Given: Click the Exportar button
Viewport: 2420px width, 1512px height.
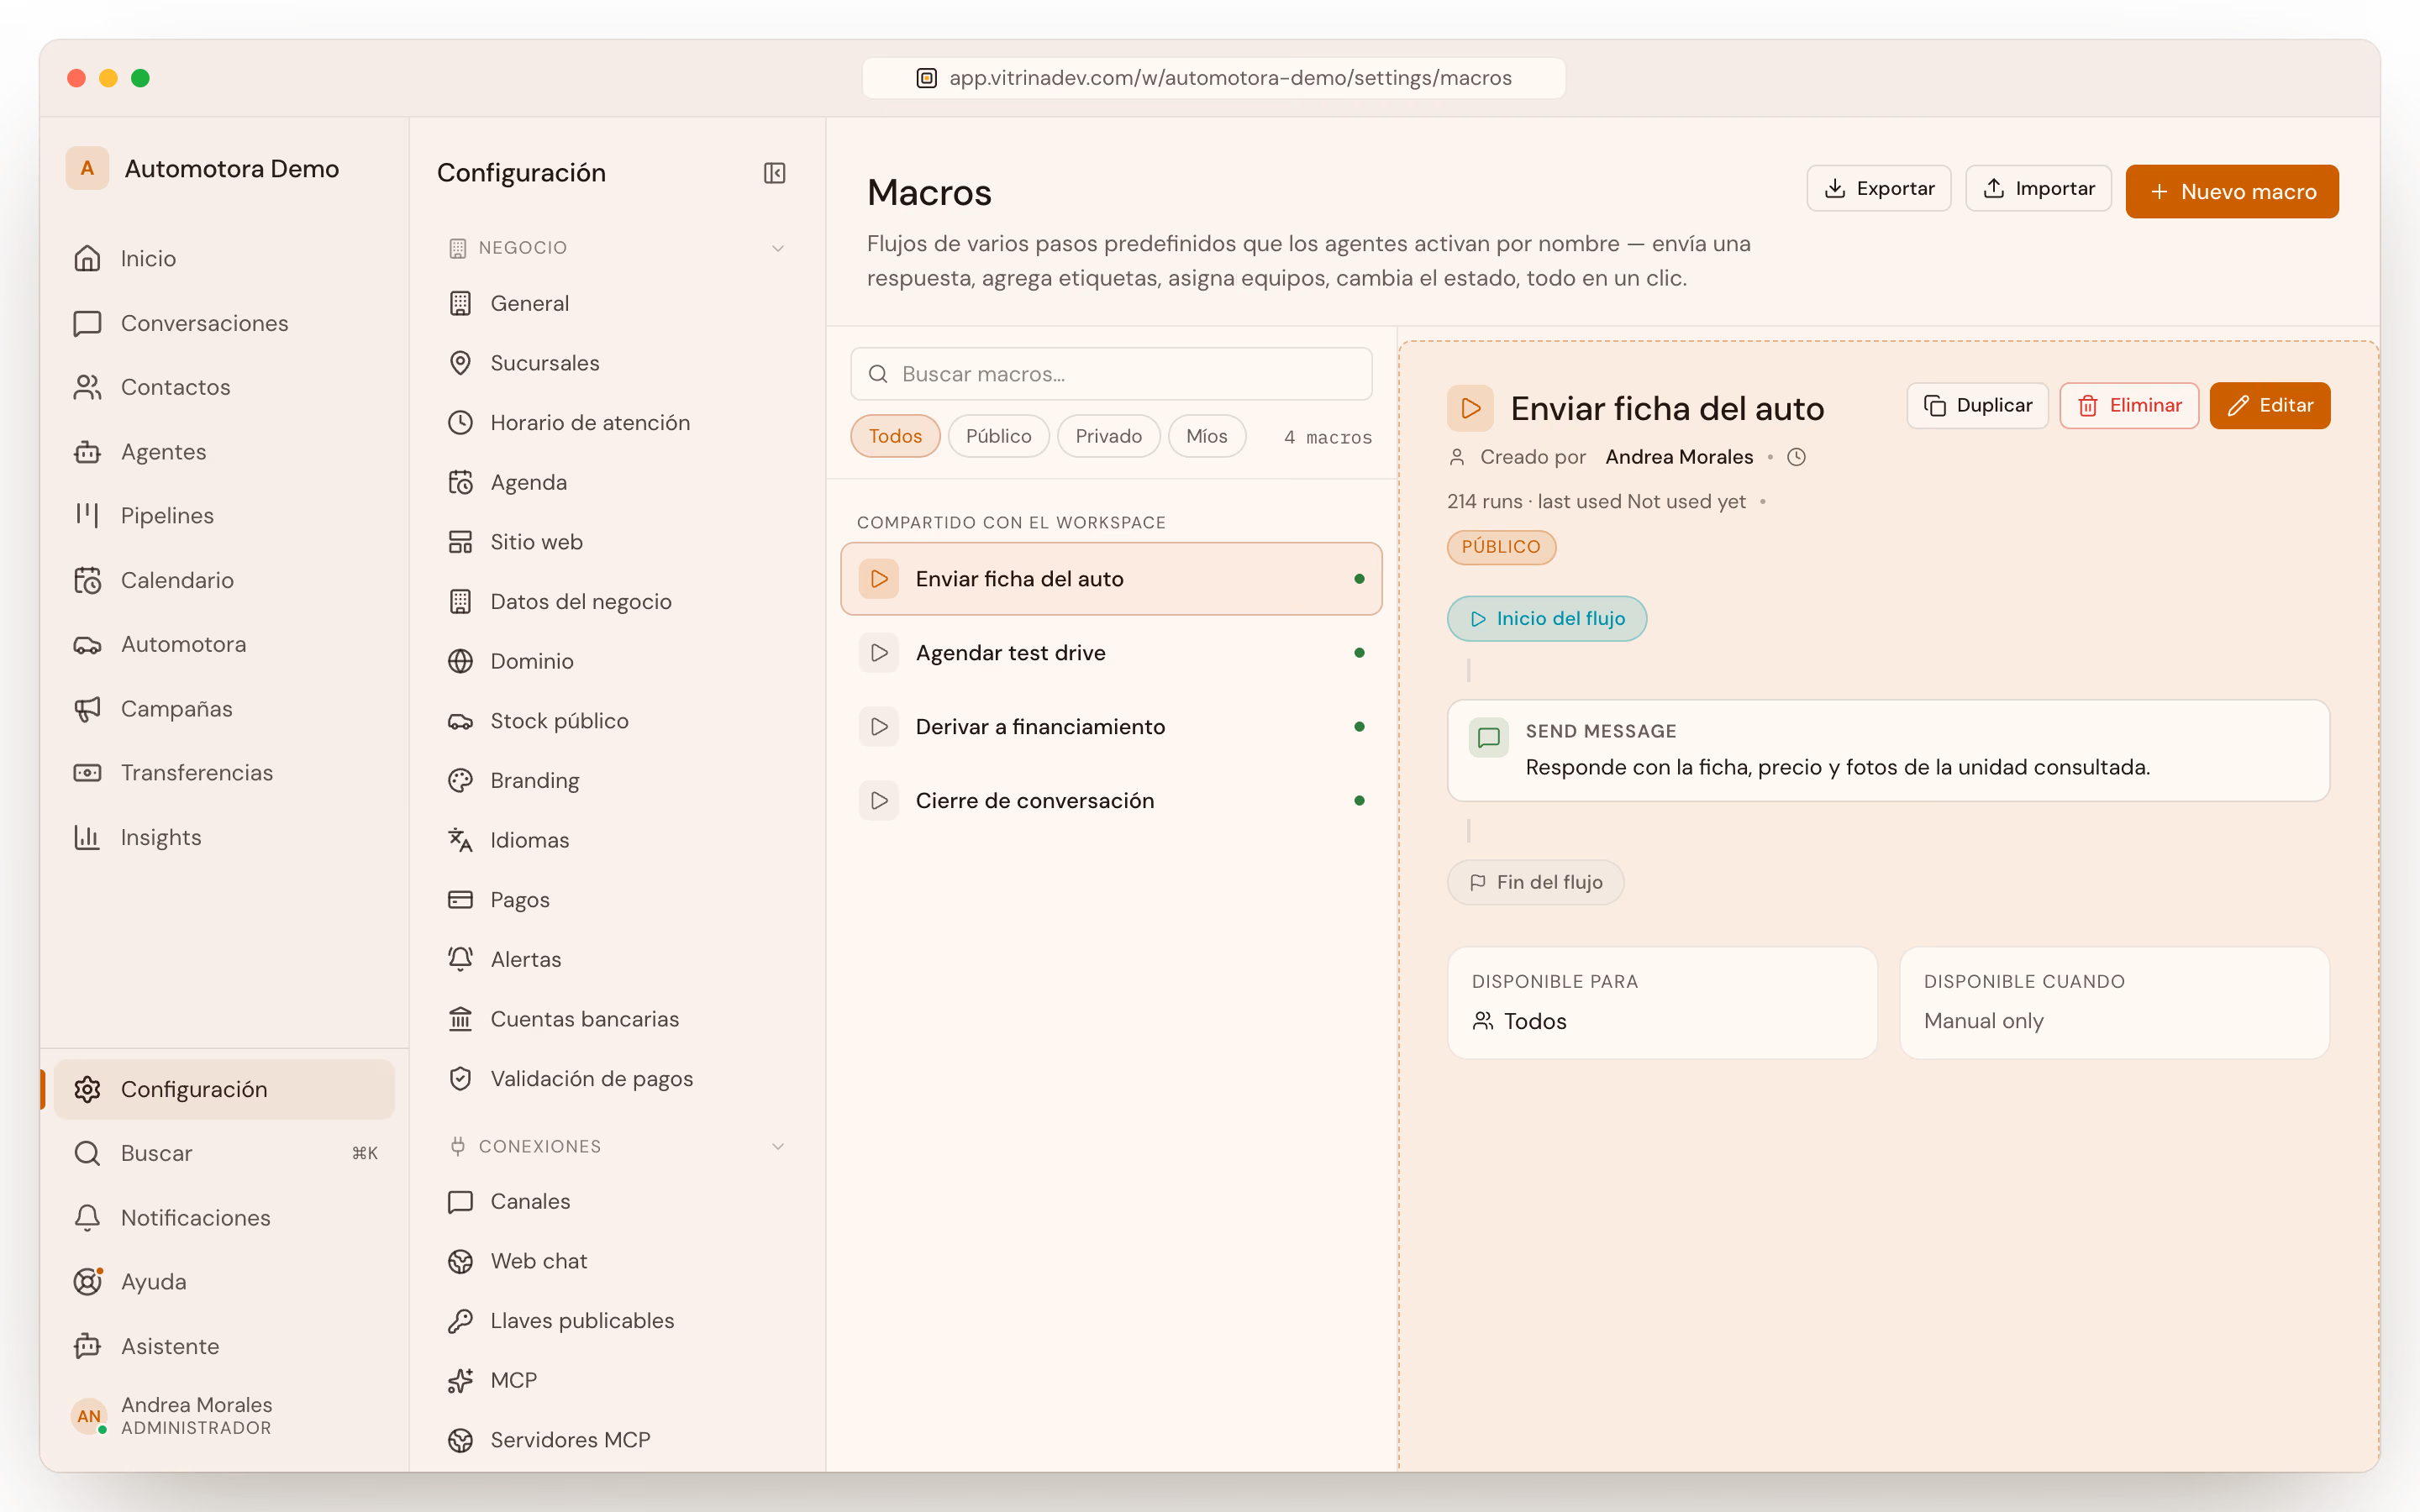Looking at the screenshot, I should click(1878, 188).
